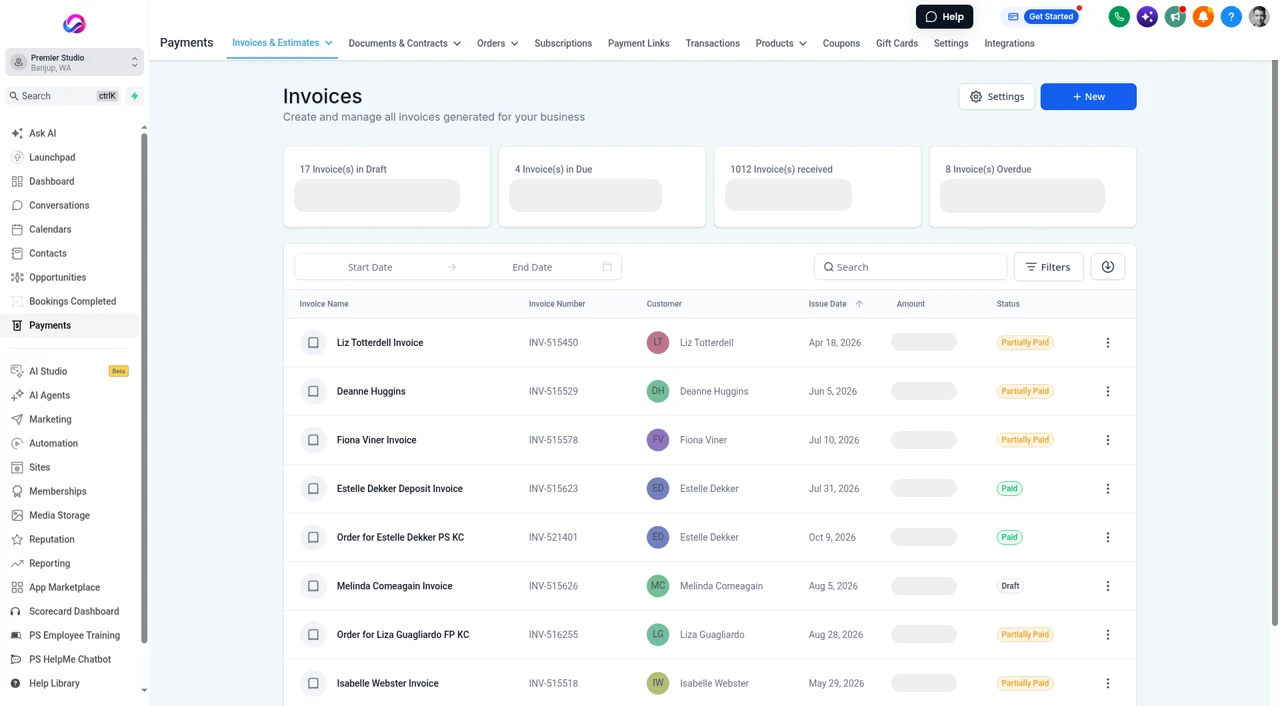This screenshot has width=1280, height=706.
Task: Switch to the Subscriptions tab
Action: pos(563,44)
